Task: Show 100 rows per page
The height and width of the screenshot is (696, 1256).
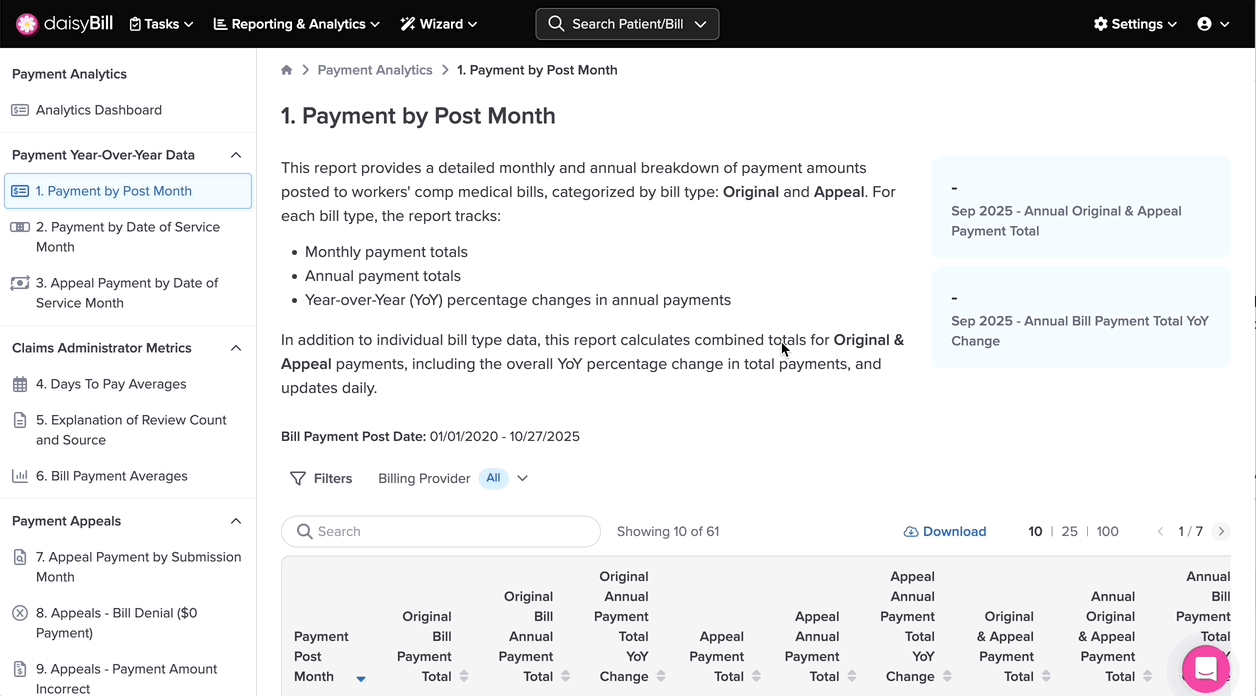Action: tap(1107, 532)
